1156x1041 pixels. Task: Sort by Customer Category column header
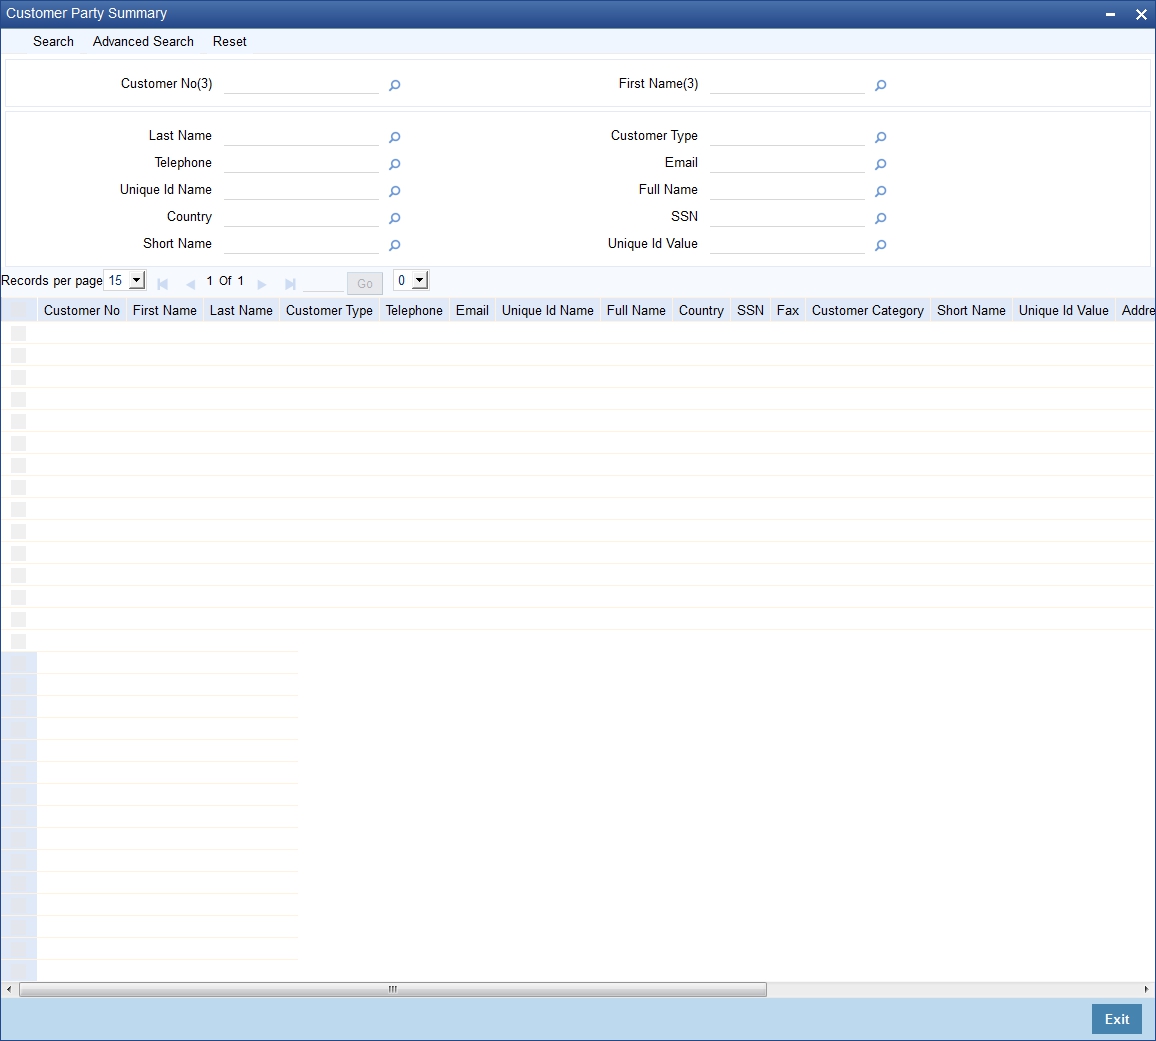pyautogui.click(x=868, y=310)
